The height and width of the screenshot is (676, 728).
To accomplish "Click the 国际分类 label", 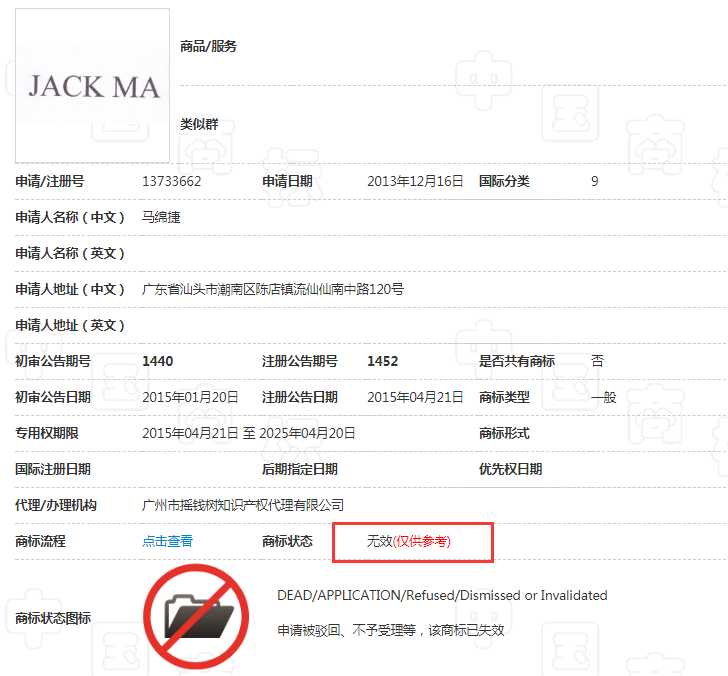I will tap(504, 181).
